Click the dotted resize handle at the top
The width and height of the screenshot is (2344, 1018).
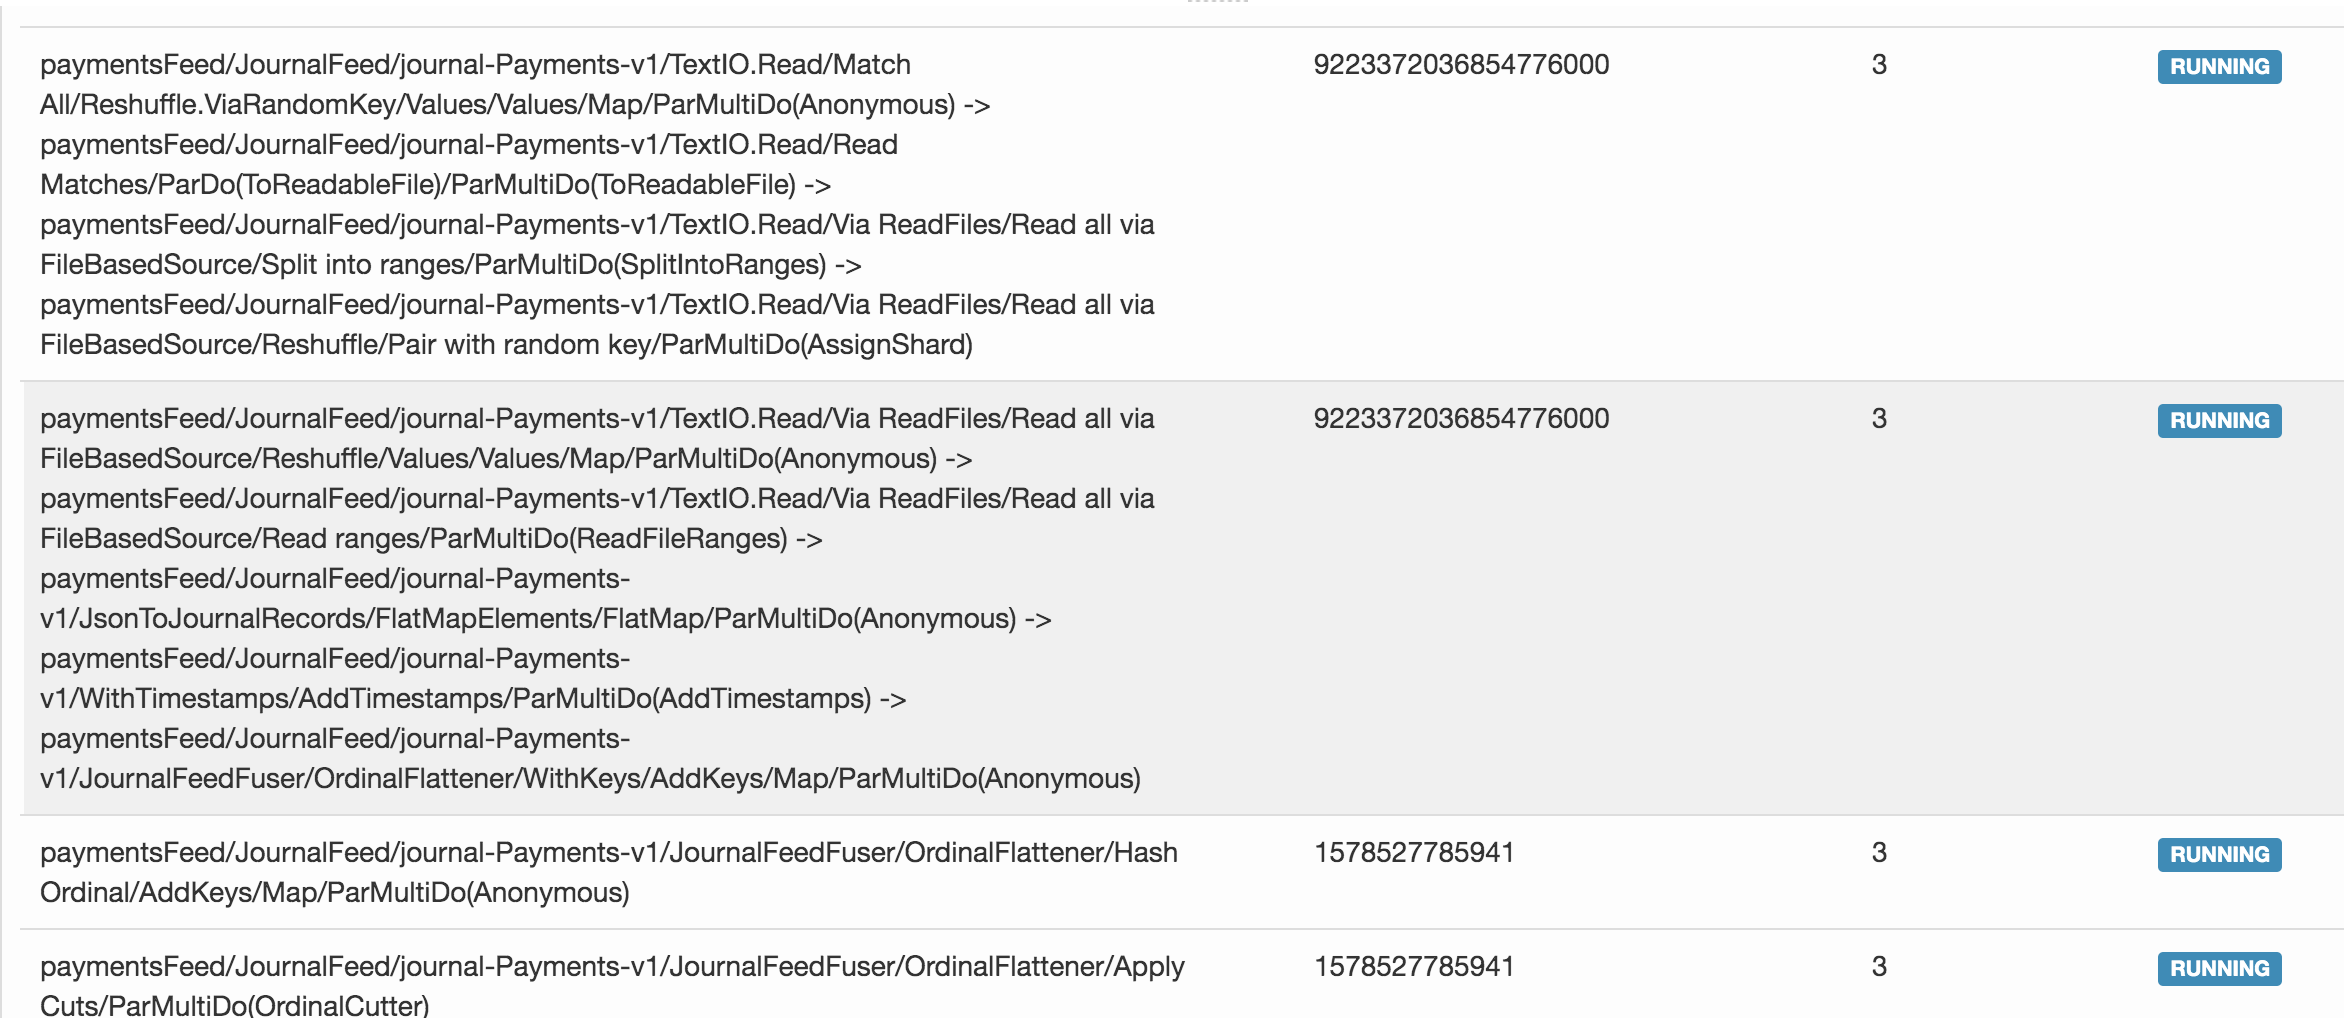[x=1217, y=3]
